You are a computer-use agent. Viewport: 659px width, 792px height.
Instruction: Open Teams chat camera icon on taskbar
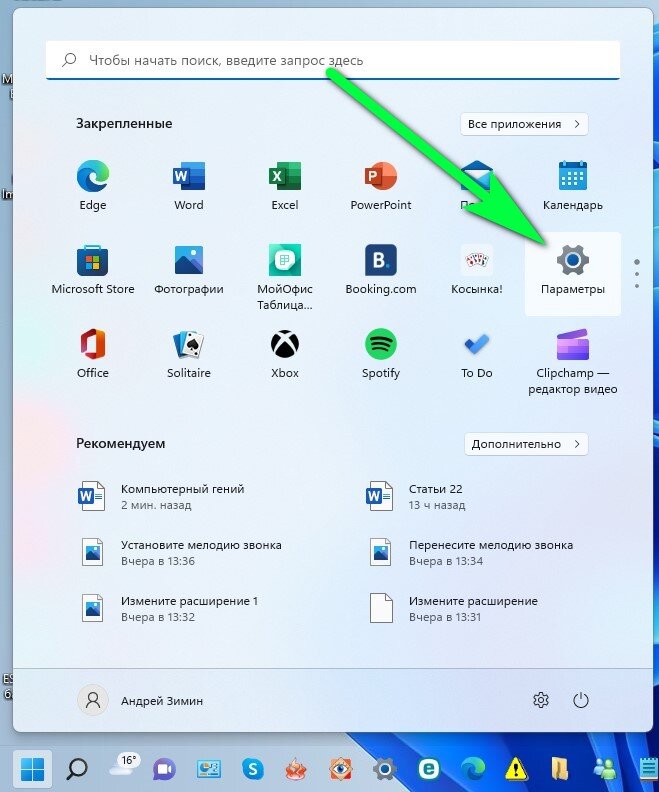coord(164,769)
